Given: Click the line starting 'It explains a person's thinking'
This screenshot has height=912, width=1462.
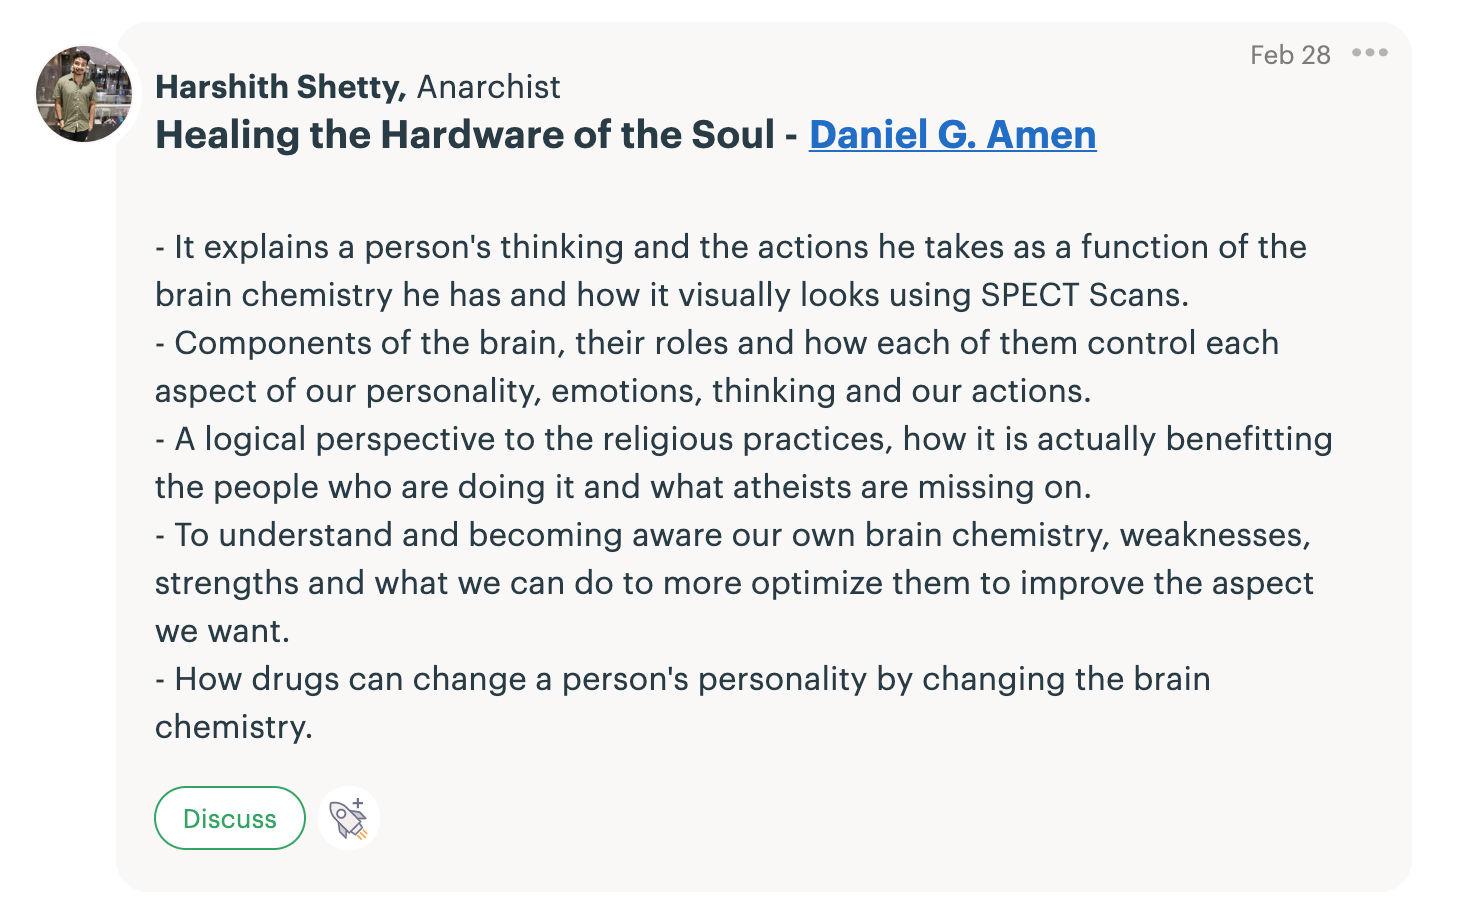Looking at the screenshot, I should pyautogui.click(x=731, y=247).
